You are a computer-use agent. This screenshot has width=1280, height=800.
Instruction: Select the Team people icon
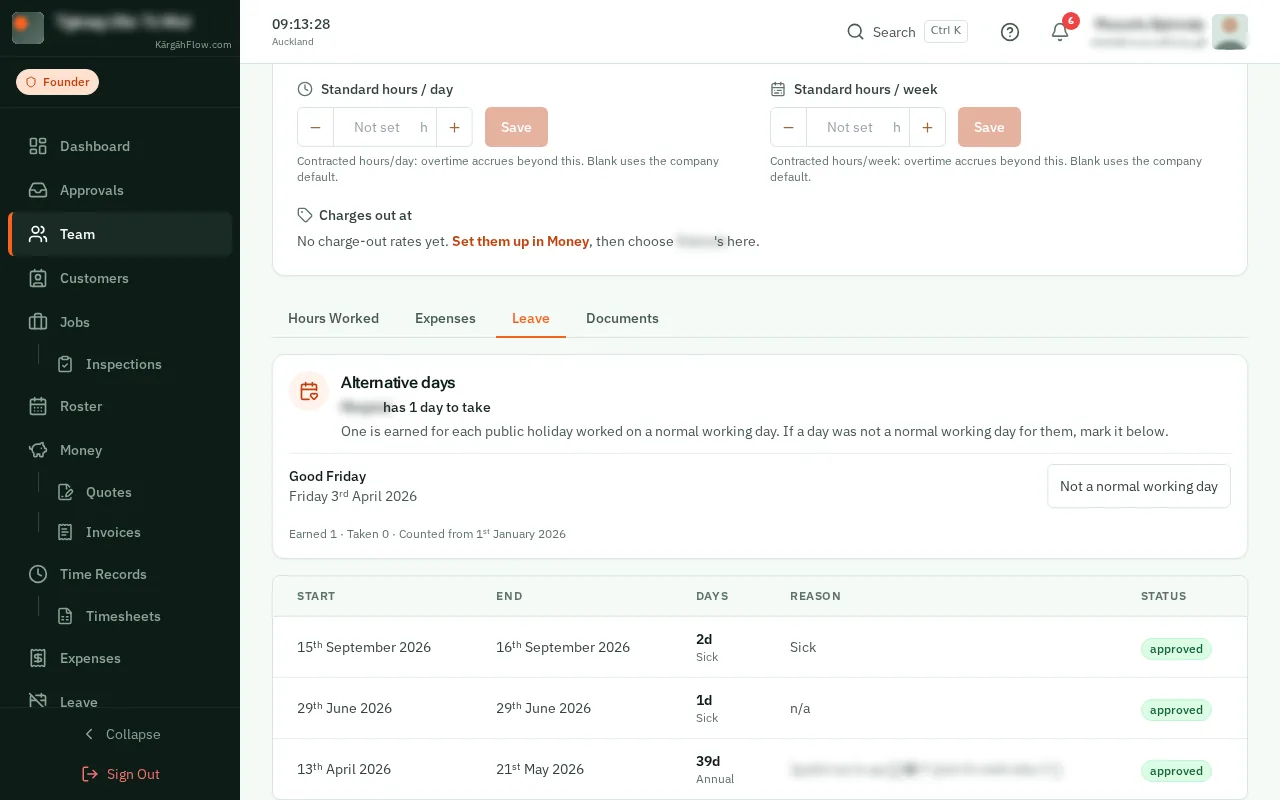(38, 234)
